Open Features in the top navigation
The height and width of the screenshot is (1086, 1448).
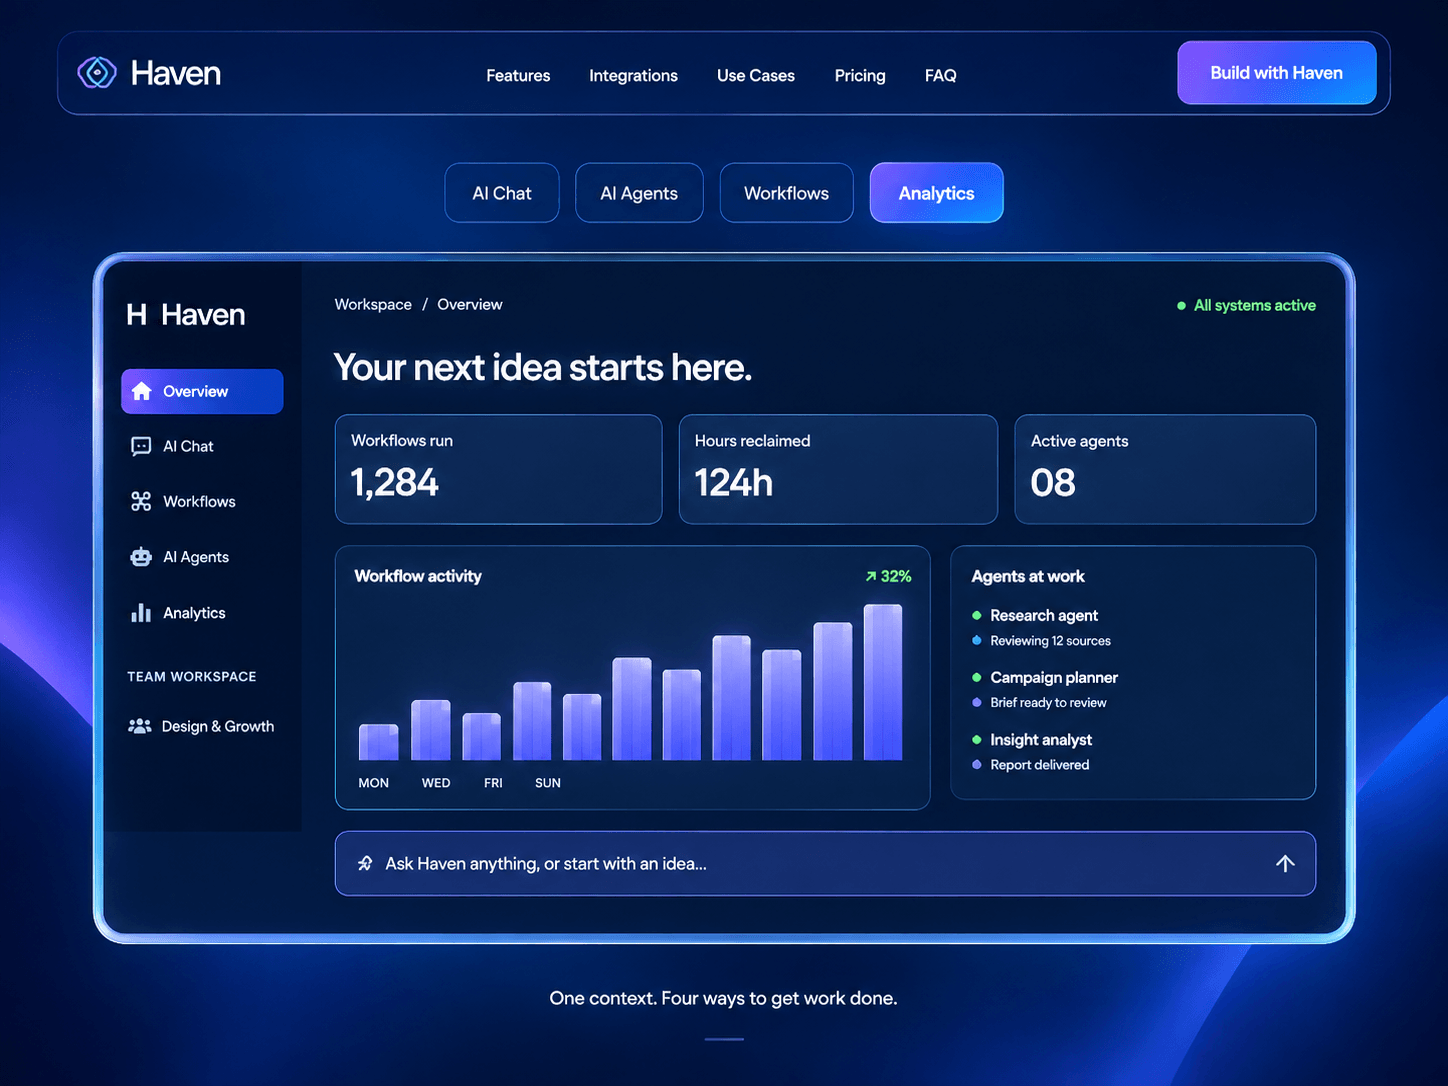coord(518,76)
